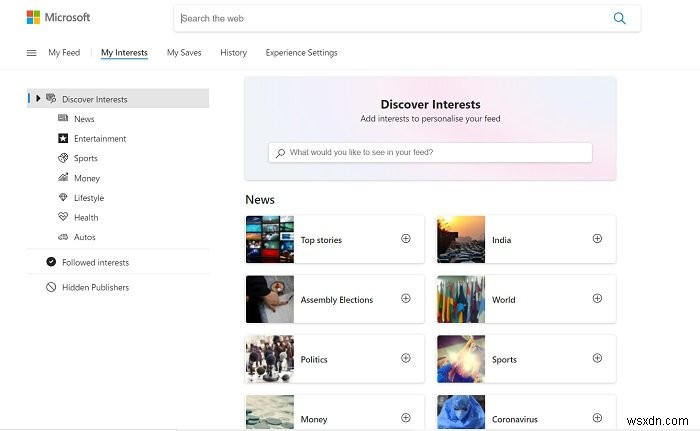
Task: Open the My Feed tab
Action: tap(64, 53)
